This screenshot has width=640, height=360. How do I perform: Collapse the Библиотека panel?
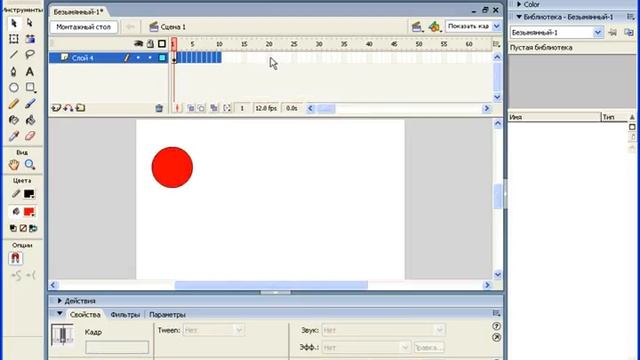519,17
